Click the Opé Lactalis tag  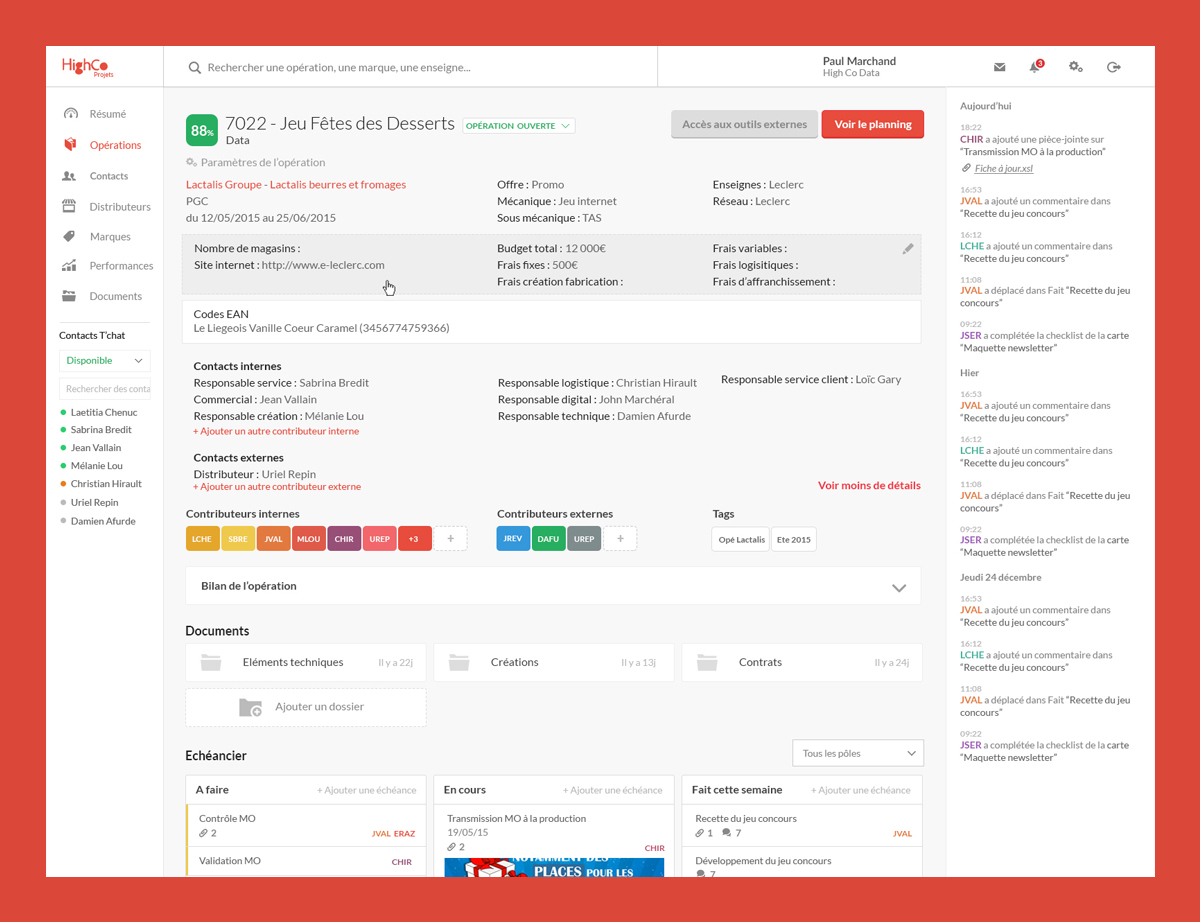click(741, 539)
